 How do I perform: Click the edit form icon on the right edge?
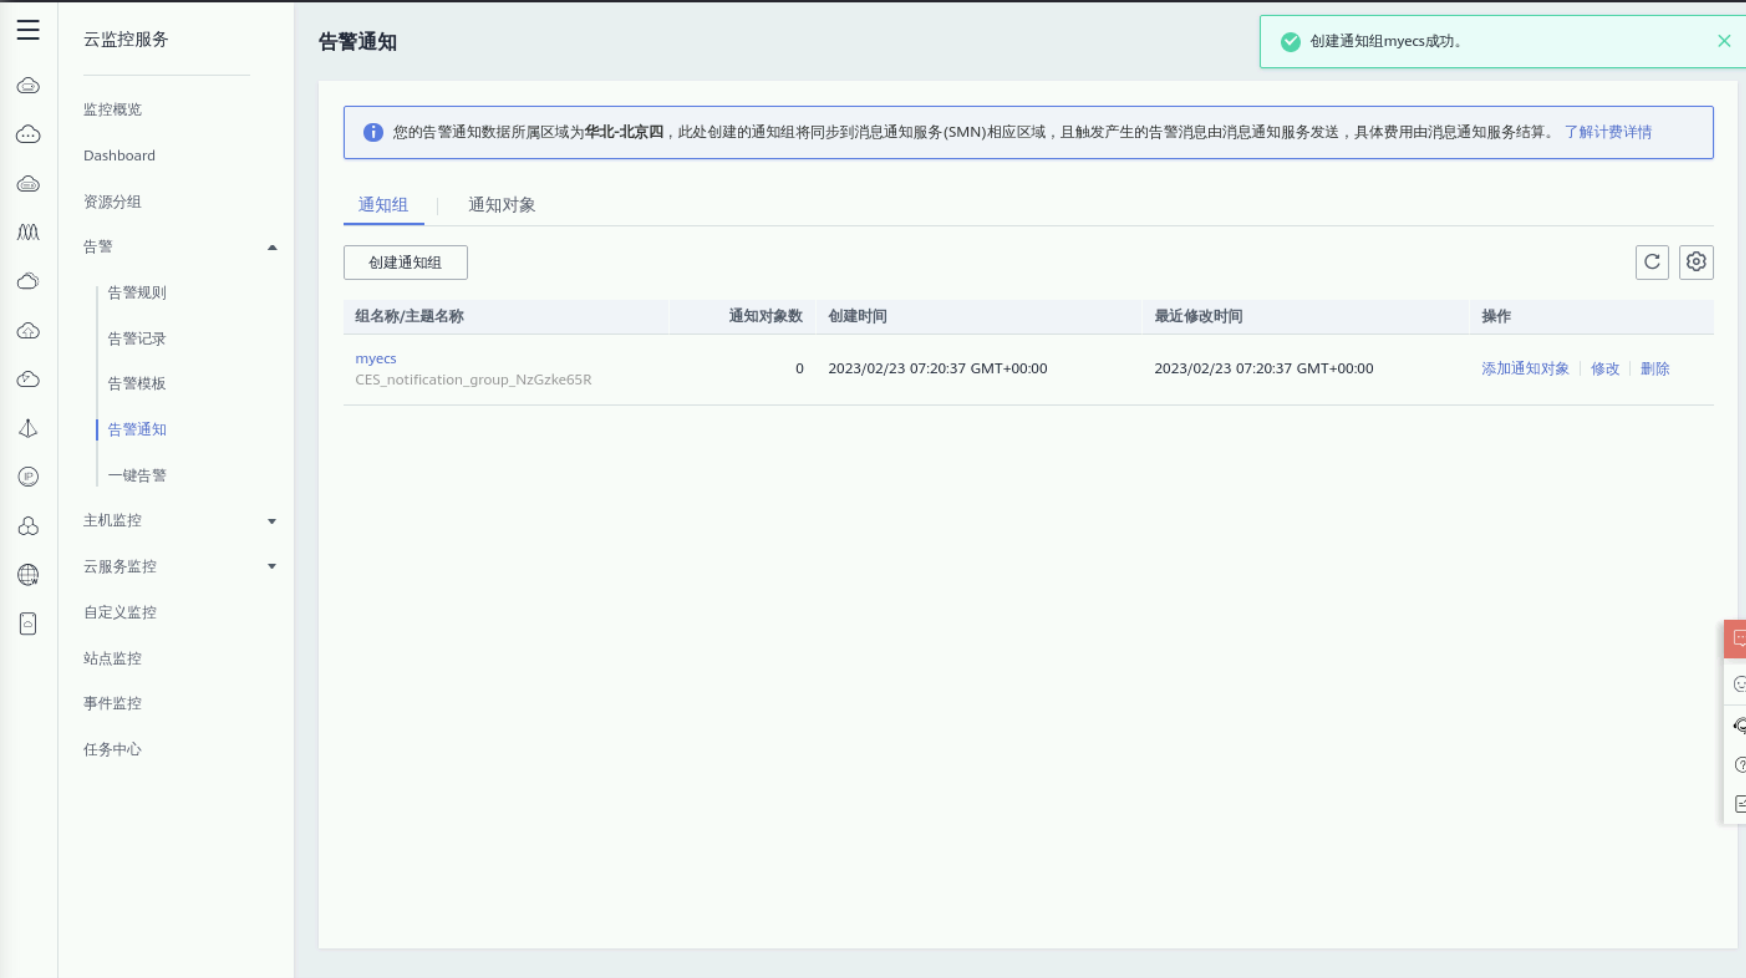click(1739, 804)
